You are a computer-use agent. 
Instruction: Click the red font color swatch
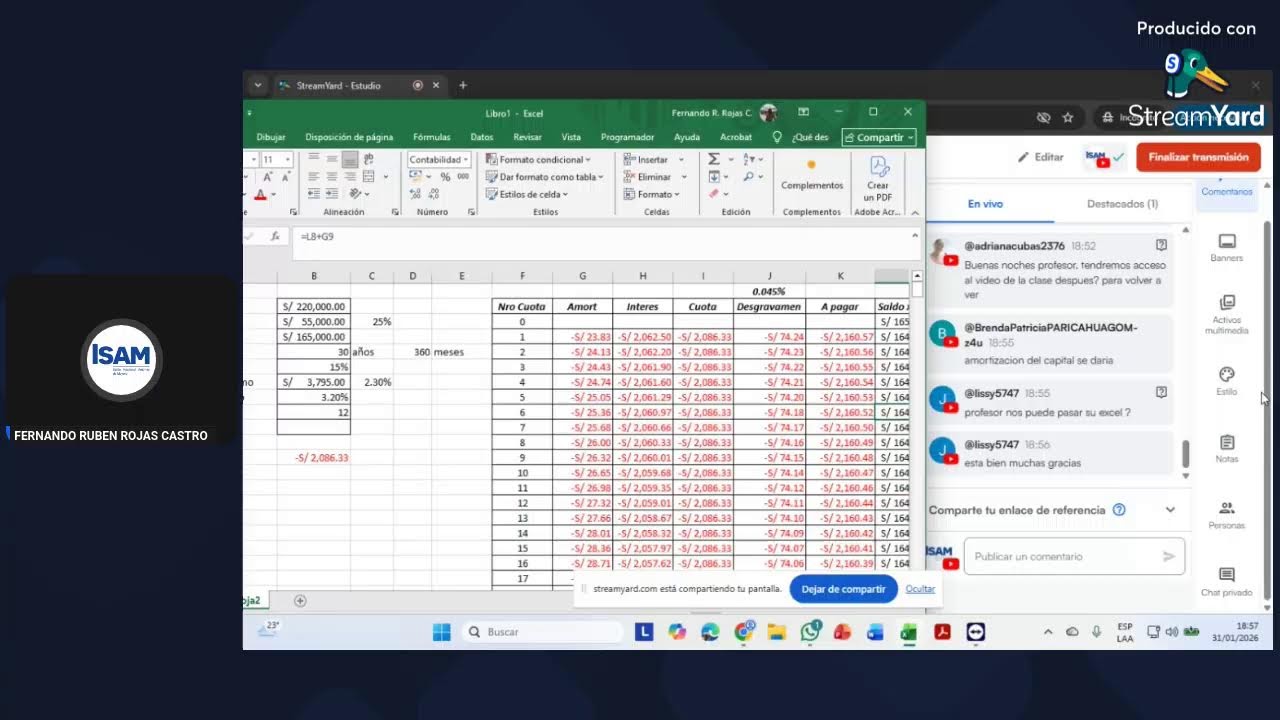(260, 194)
